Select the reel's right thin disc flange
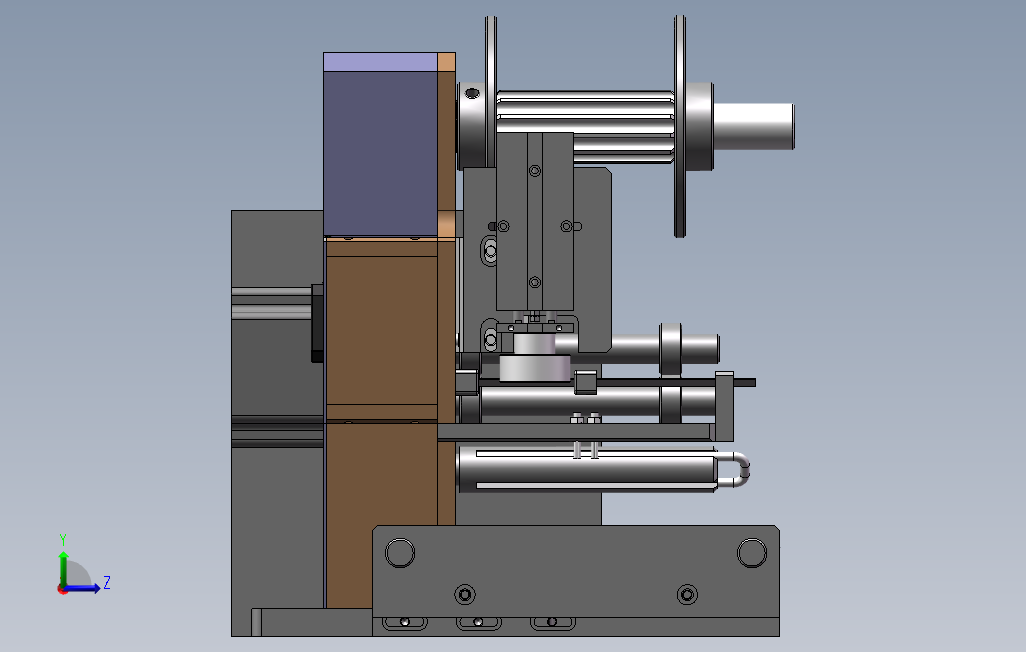 click(680, 126)
